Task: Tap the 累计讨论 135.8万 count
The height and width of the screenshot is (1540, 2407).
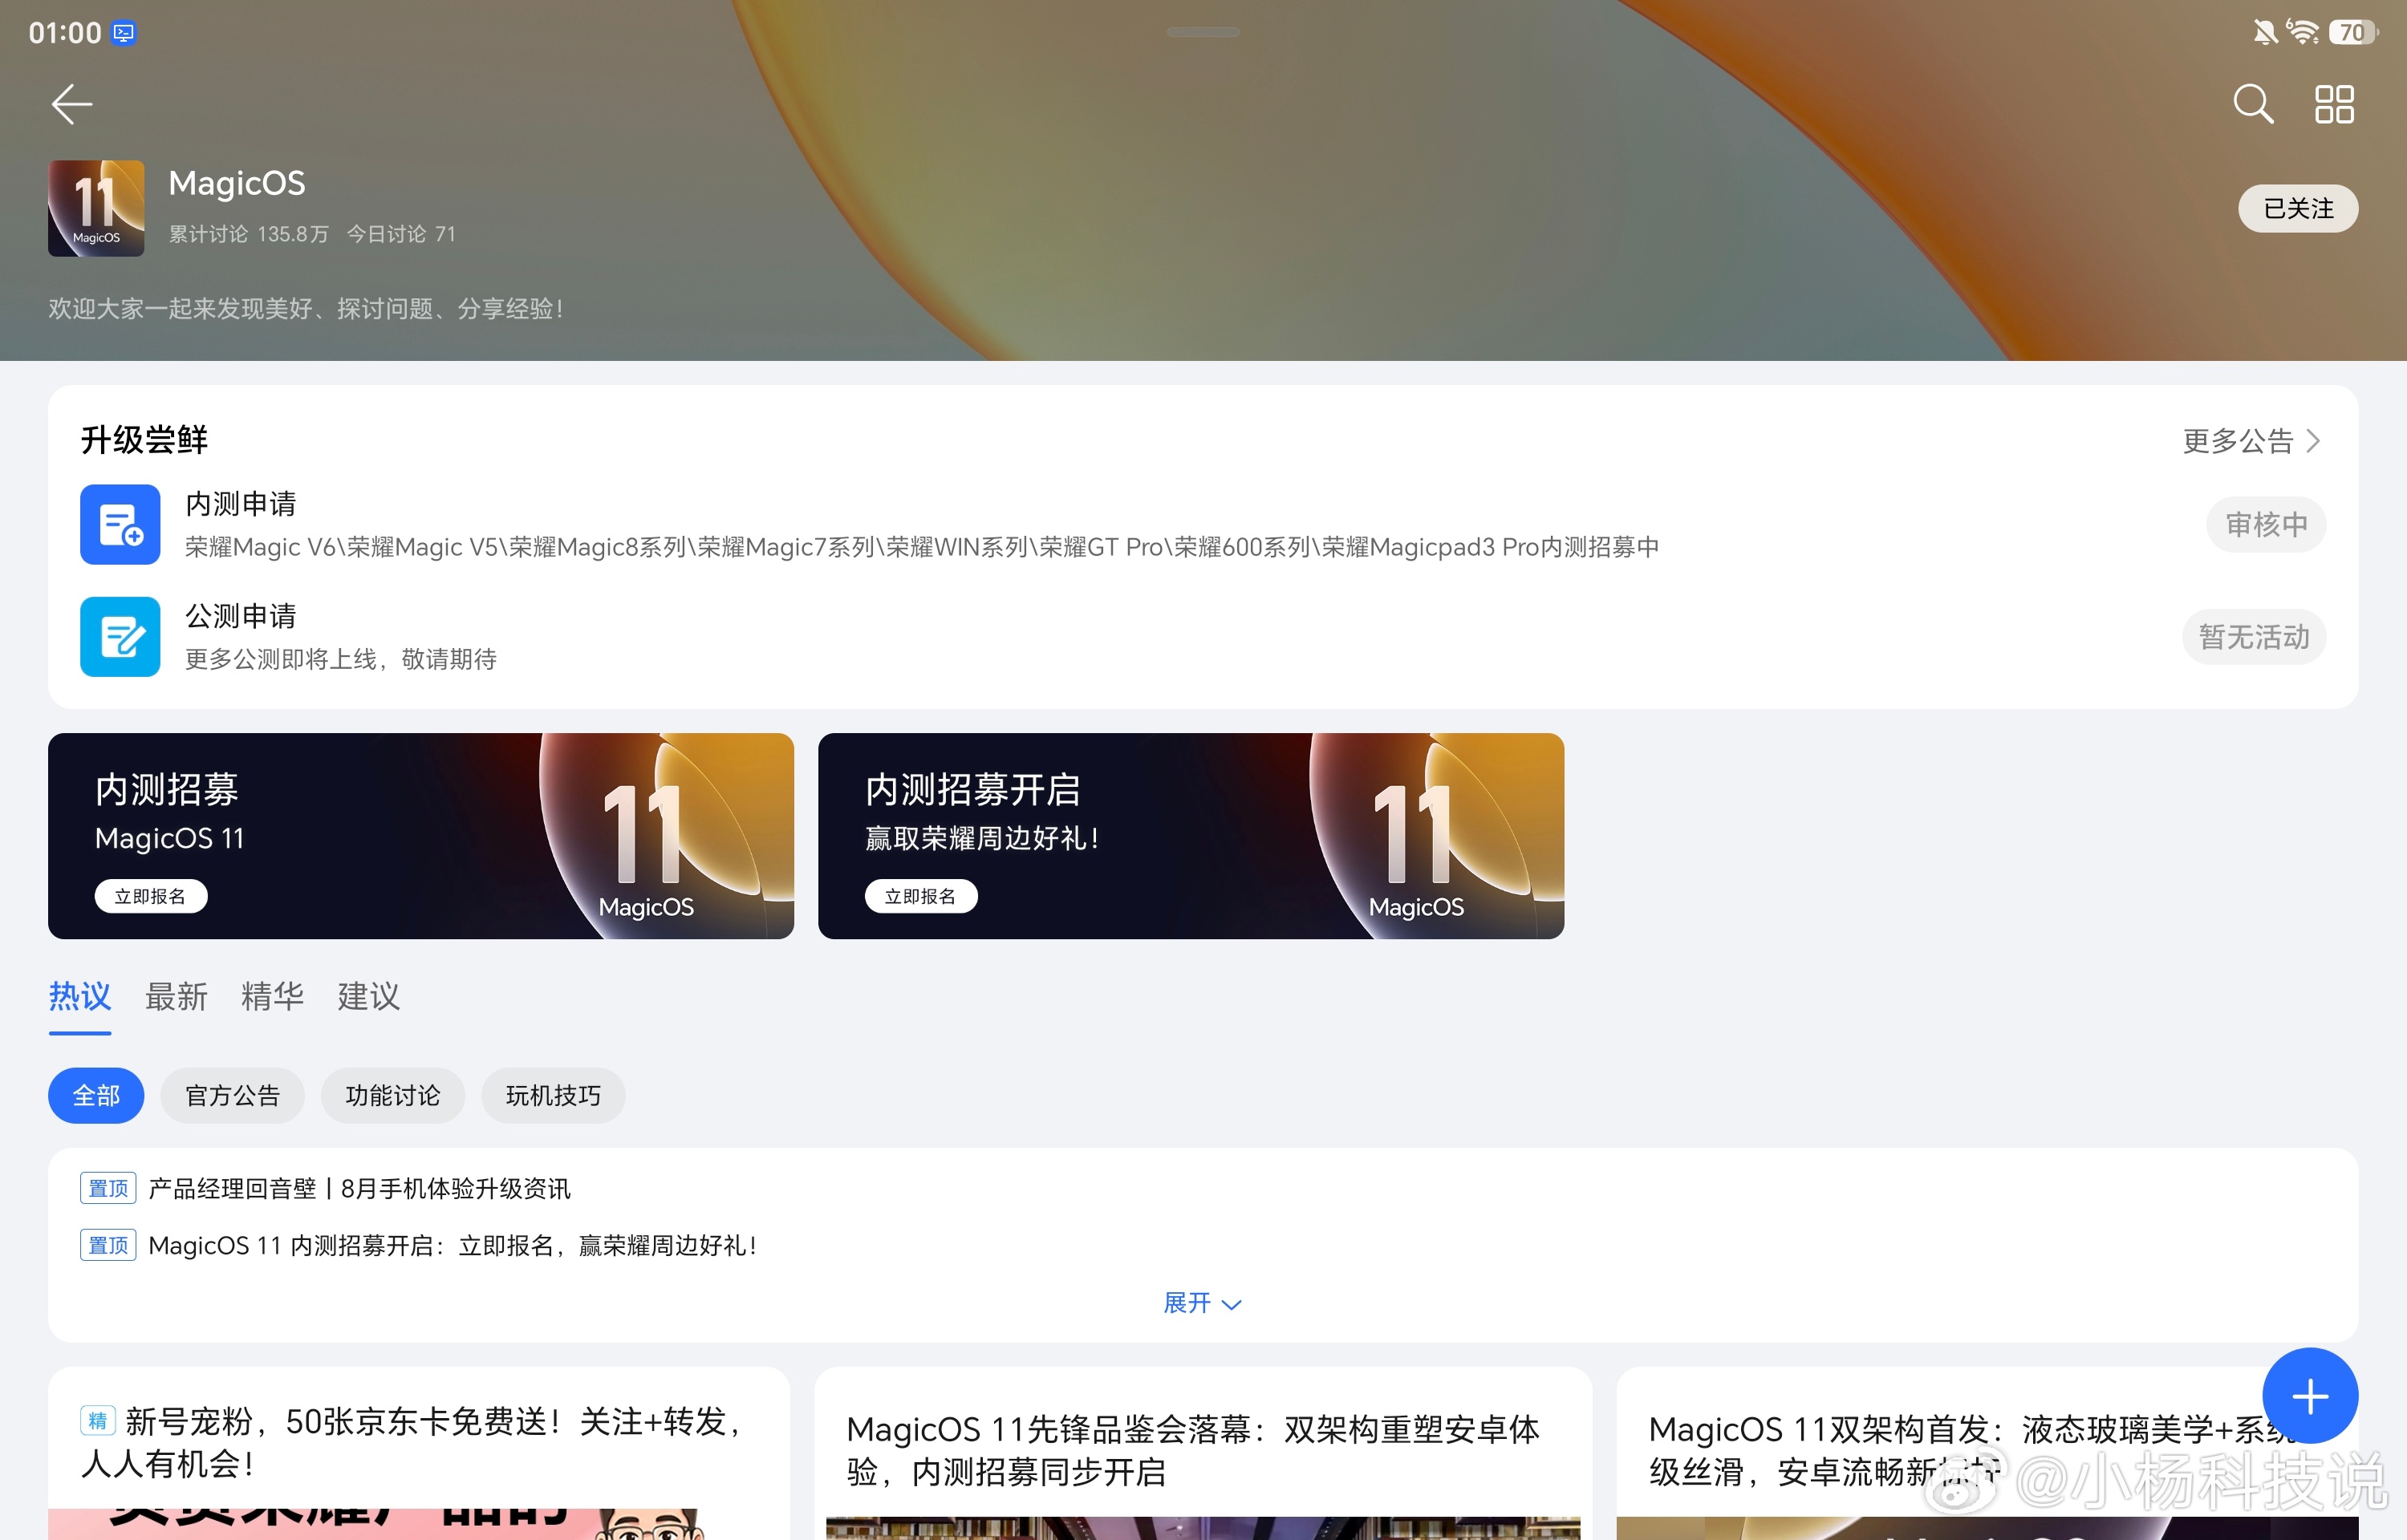Action: [x=248, y=234]
